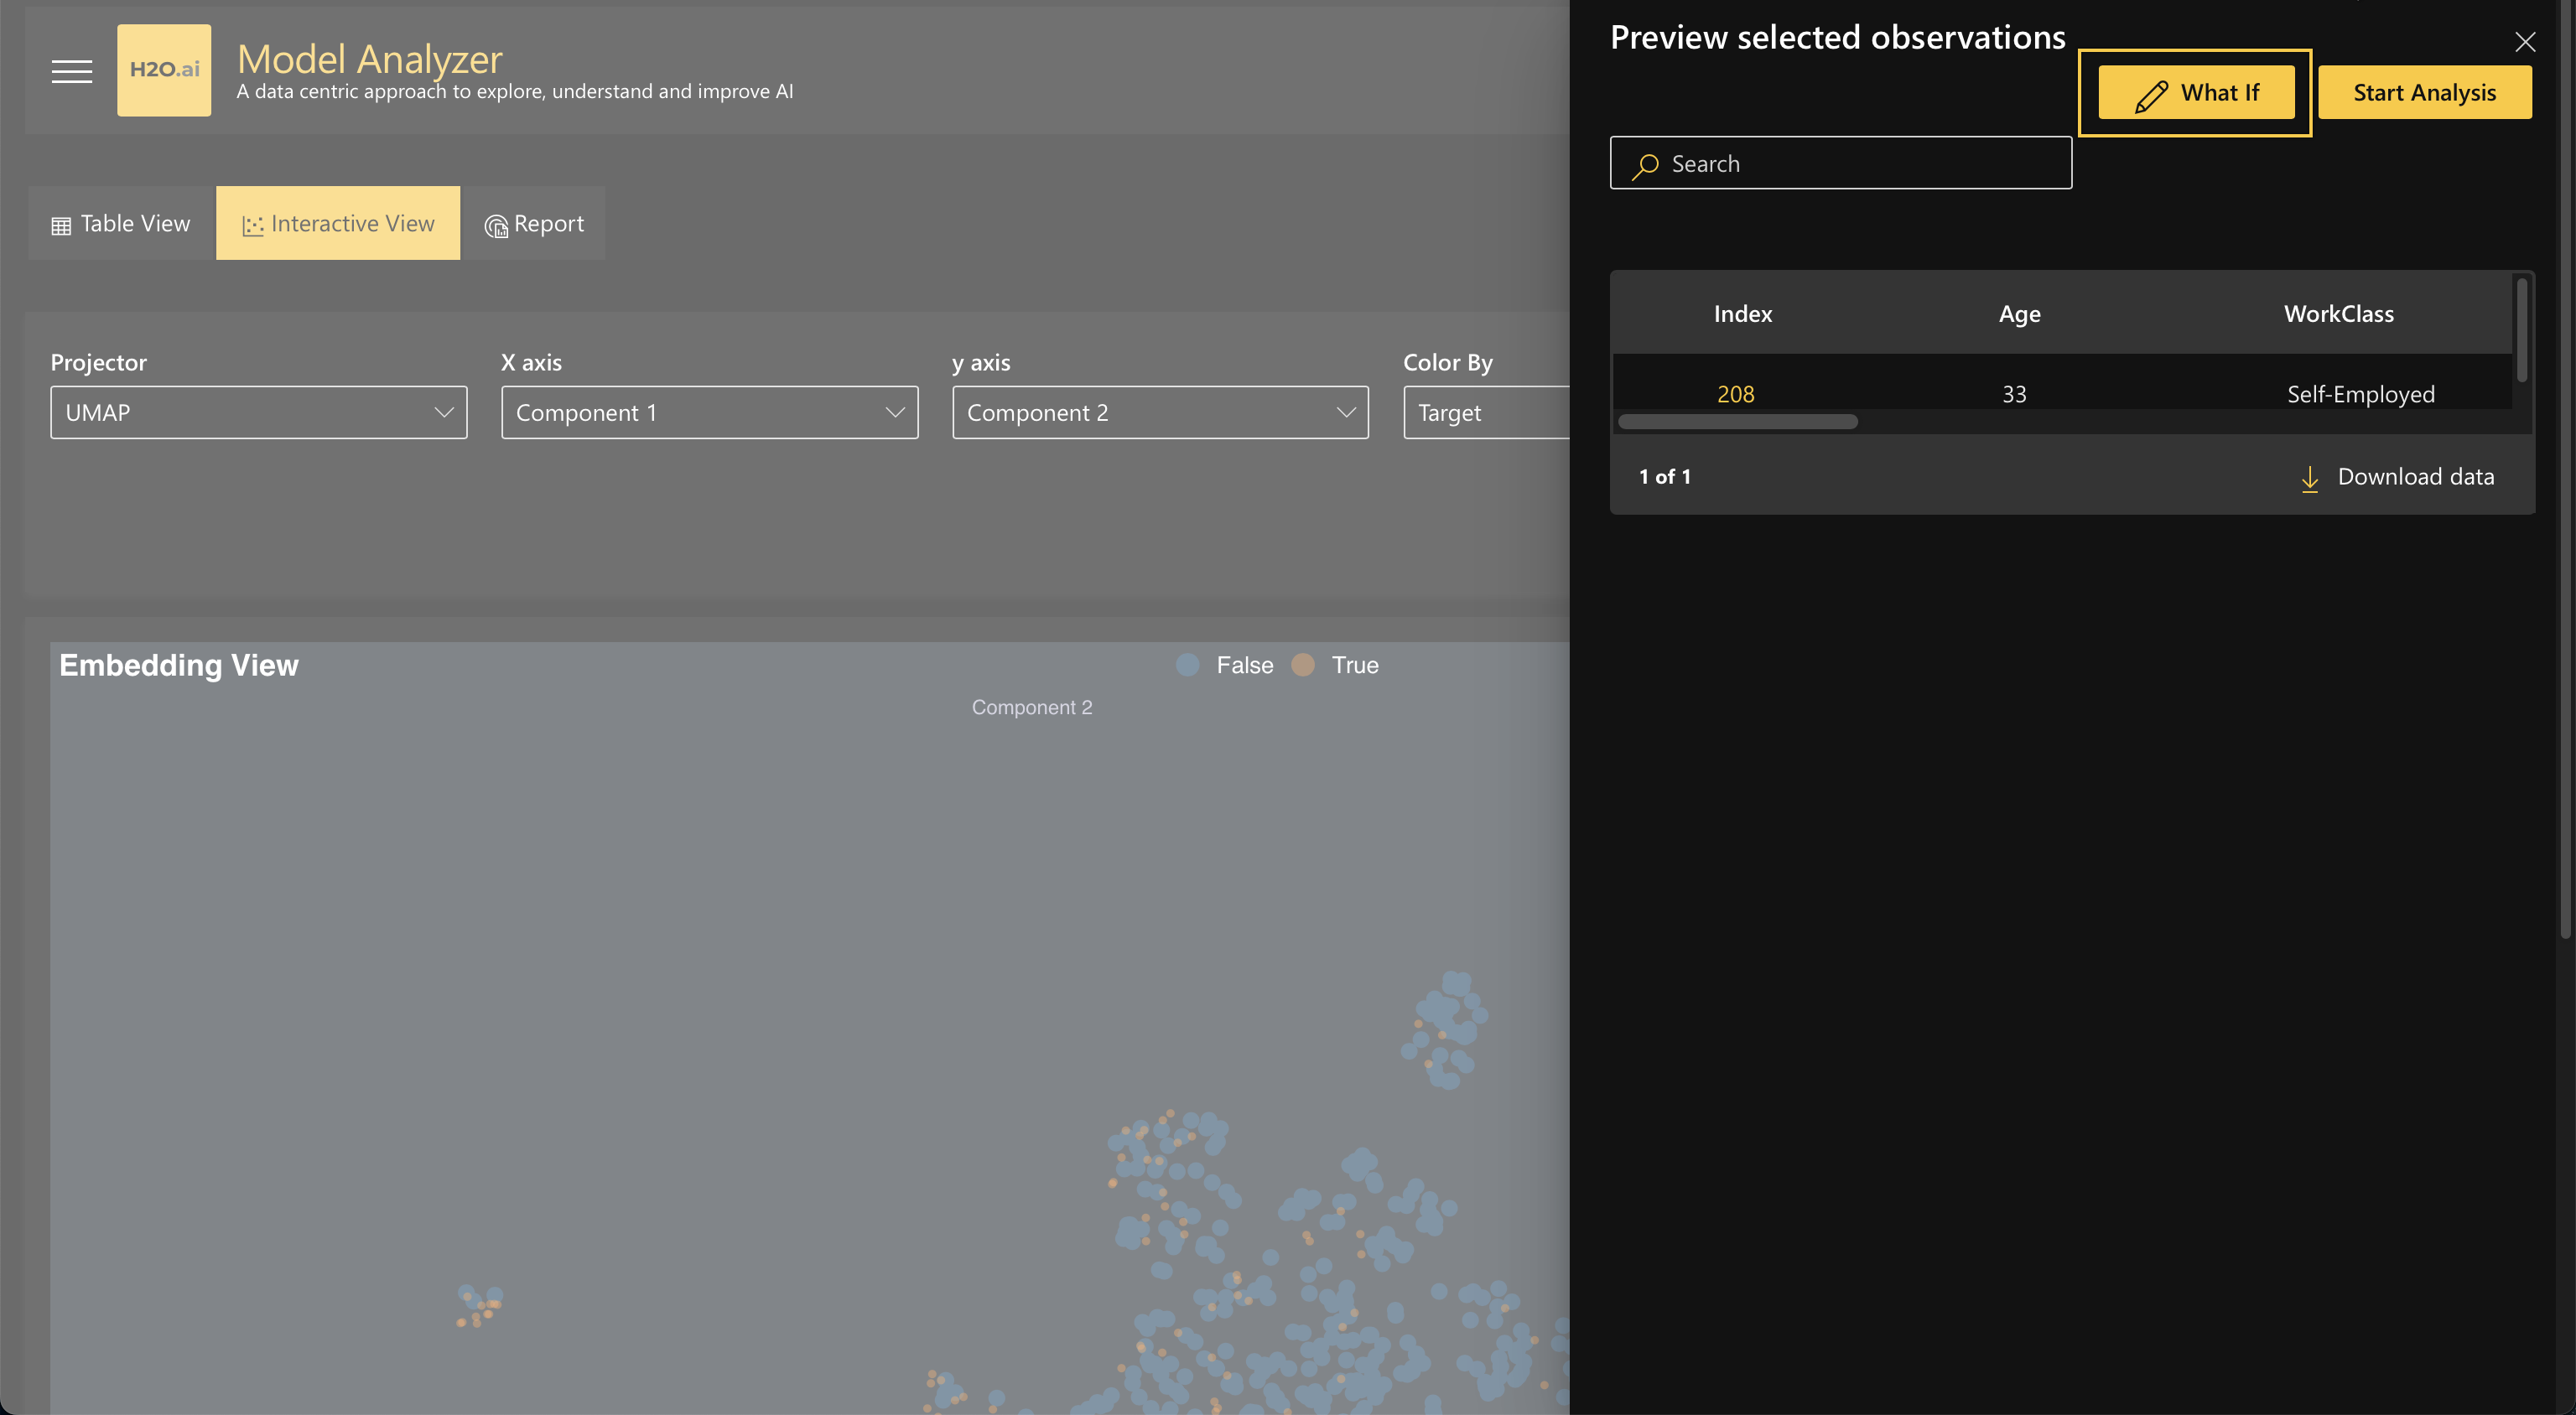Open the y axis Component 2 dropdown
2576x1415 pixels.
tap(1160, 412)
